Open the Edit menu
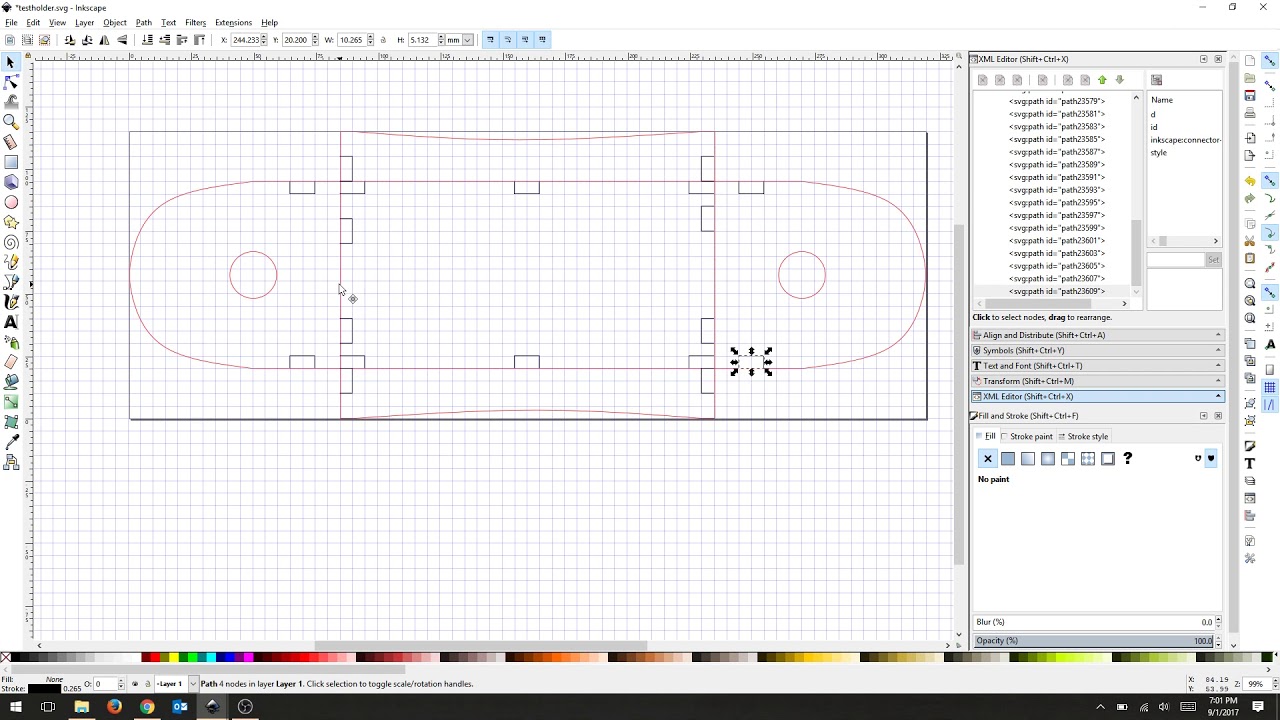This screenshot has height=720, width=1280. coord(33,23)
